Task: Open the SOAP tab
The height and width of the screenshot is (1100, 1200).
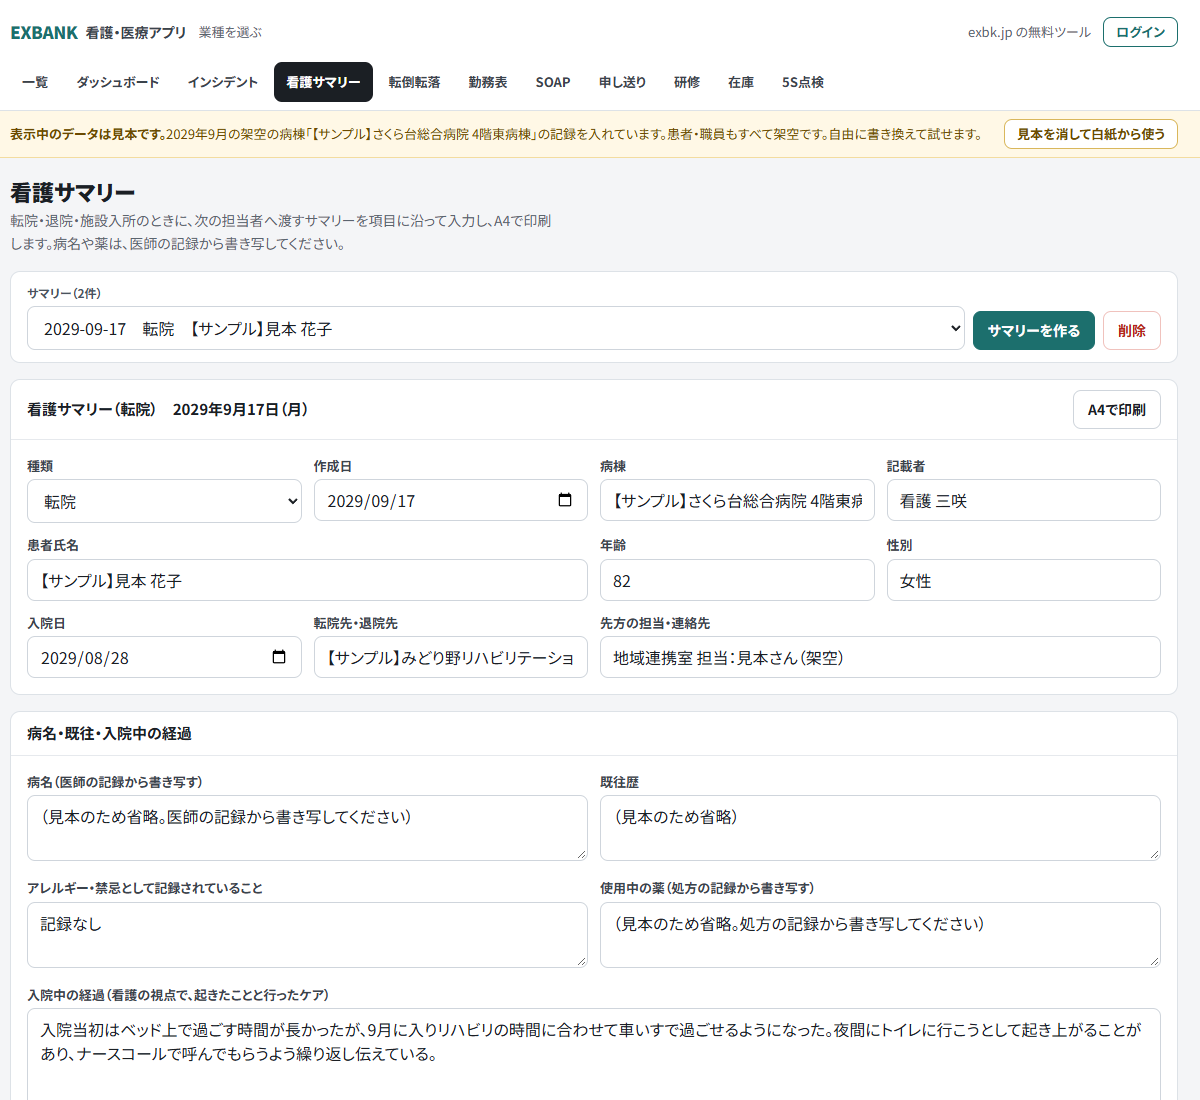Action: click(x=553, y=82)
